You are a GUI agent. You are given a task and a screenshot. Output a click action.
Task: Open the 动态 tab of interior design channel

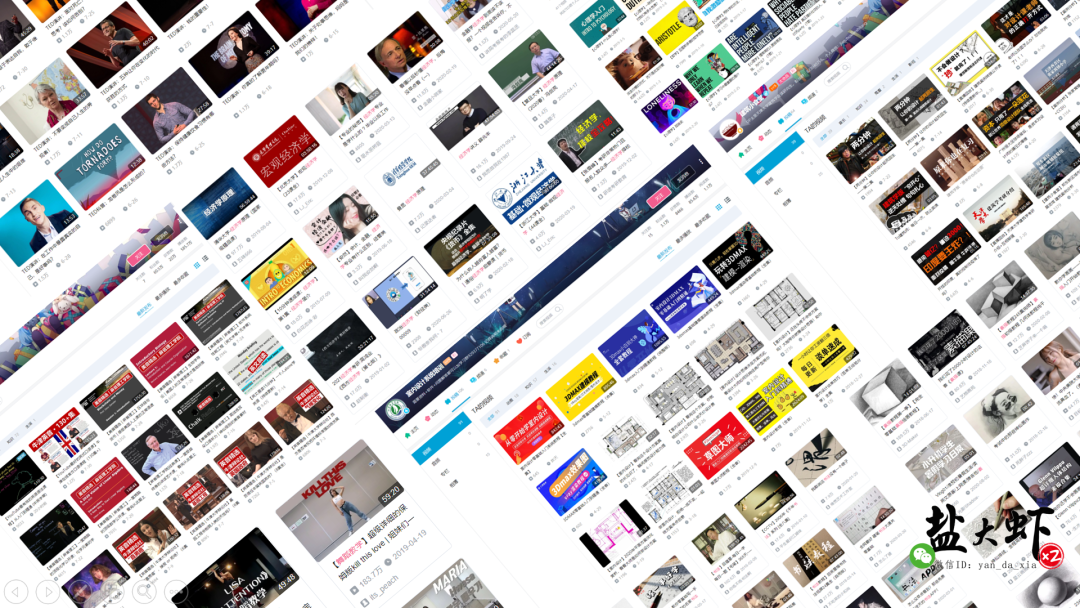pos(433,415)
